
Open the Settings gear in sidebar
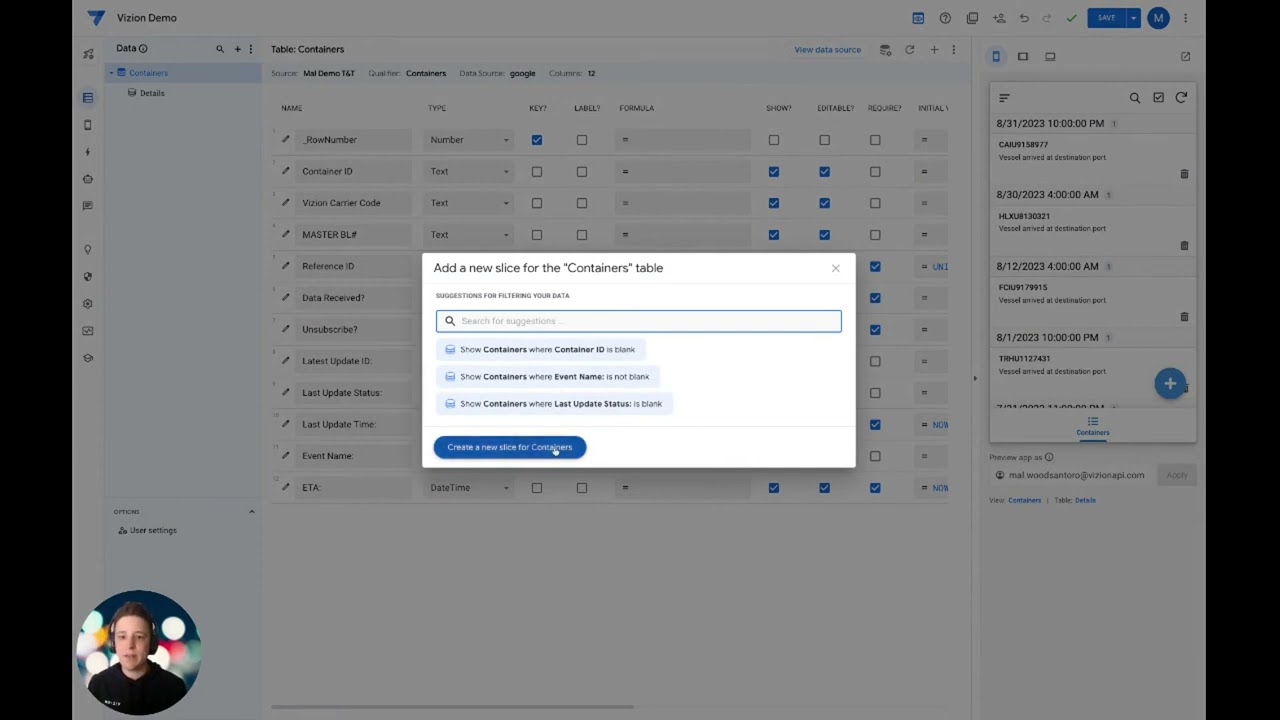click(88, 304)
